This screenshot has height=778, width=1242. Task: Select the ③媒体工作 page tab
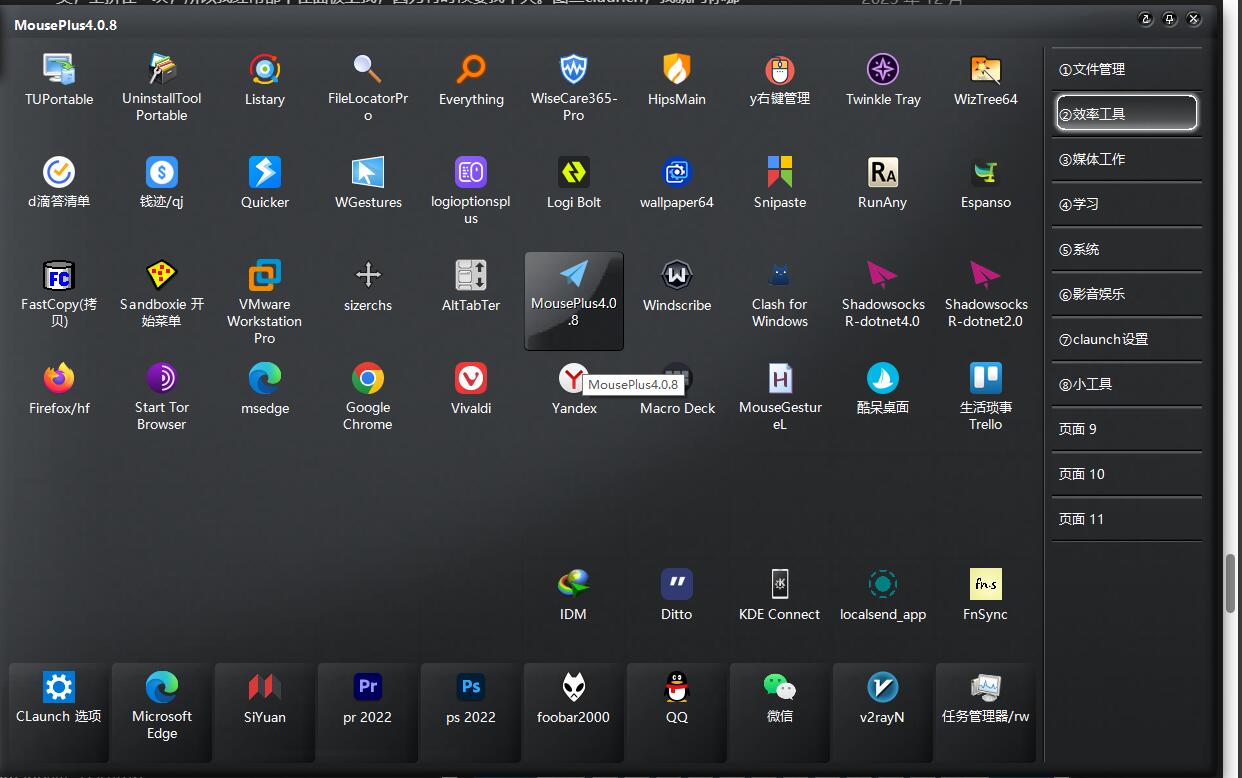click(1126, 159)
